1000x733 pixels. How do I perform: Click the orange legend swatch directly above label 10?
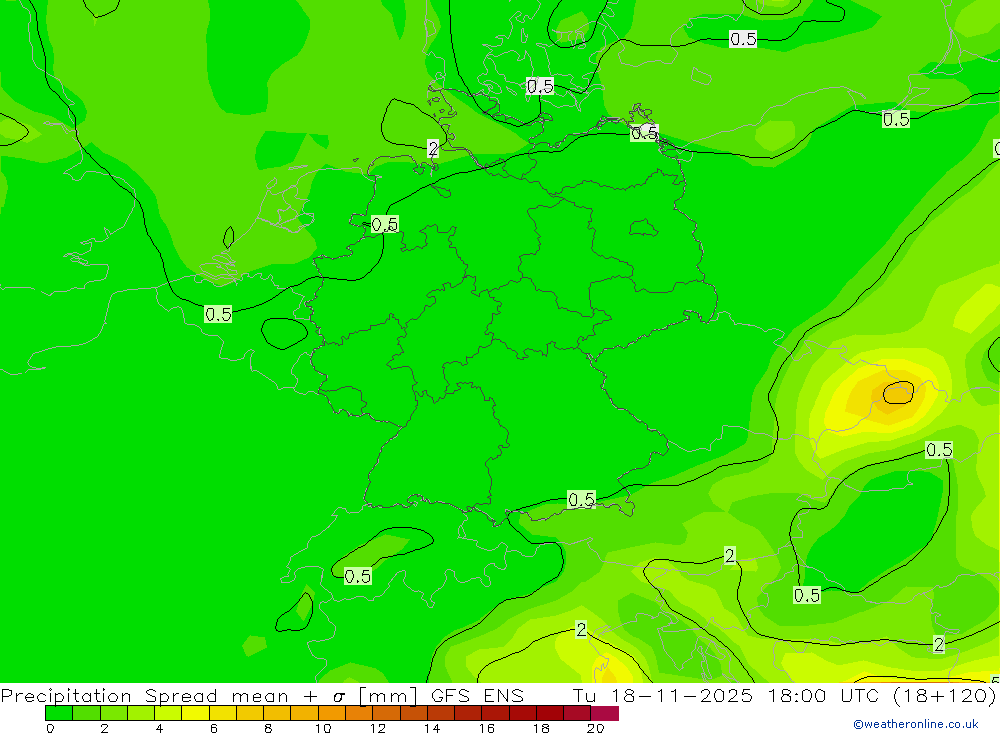pyautogui.click(x=332, y=713)
